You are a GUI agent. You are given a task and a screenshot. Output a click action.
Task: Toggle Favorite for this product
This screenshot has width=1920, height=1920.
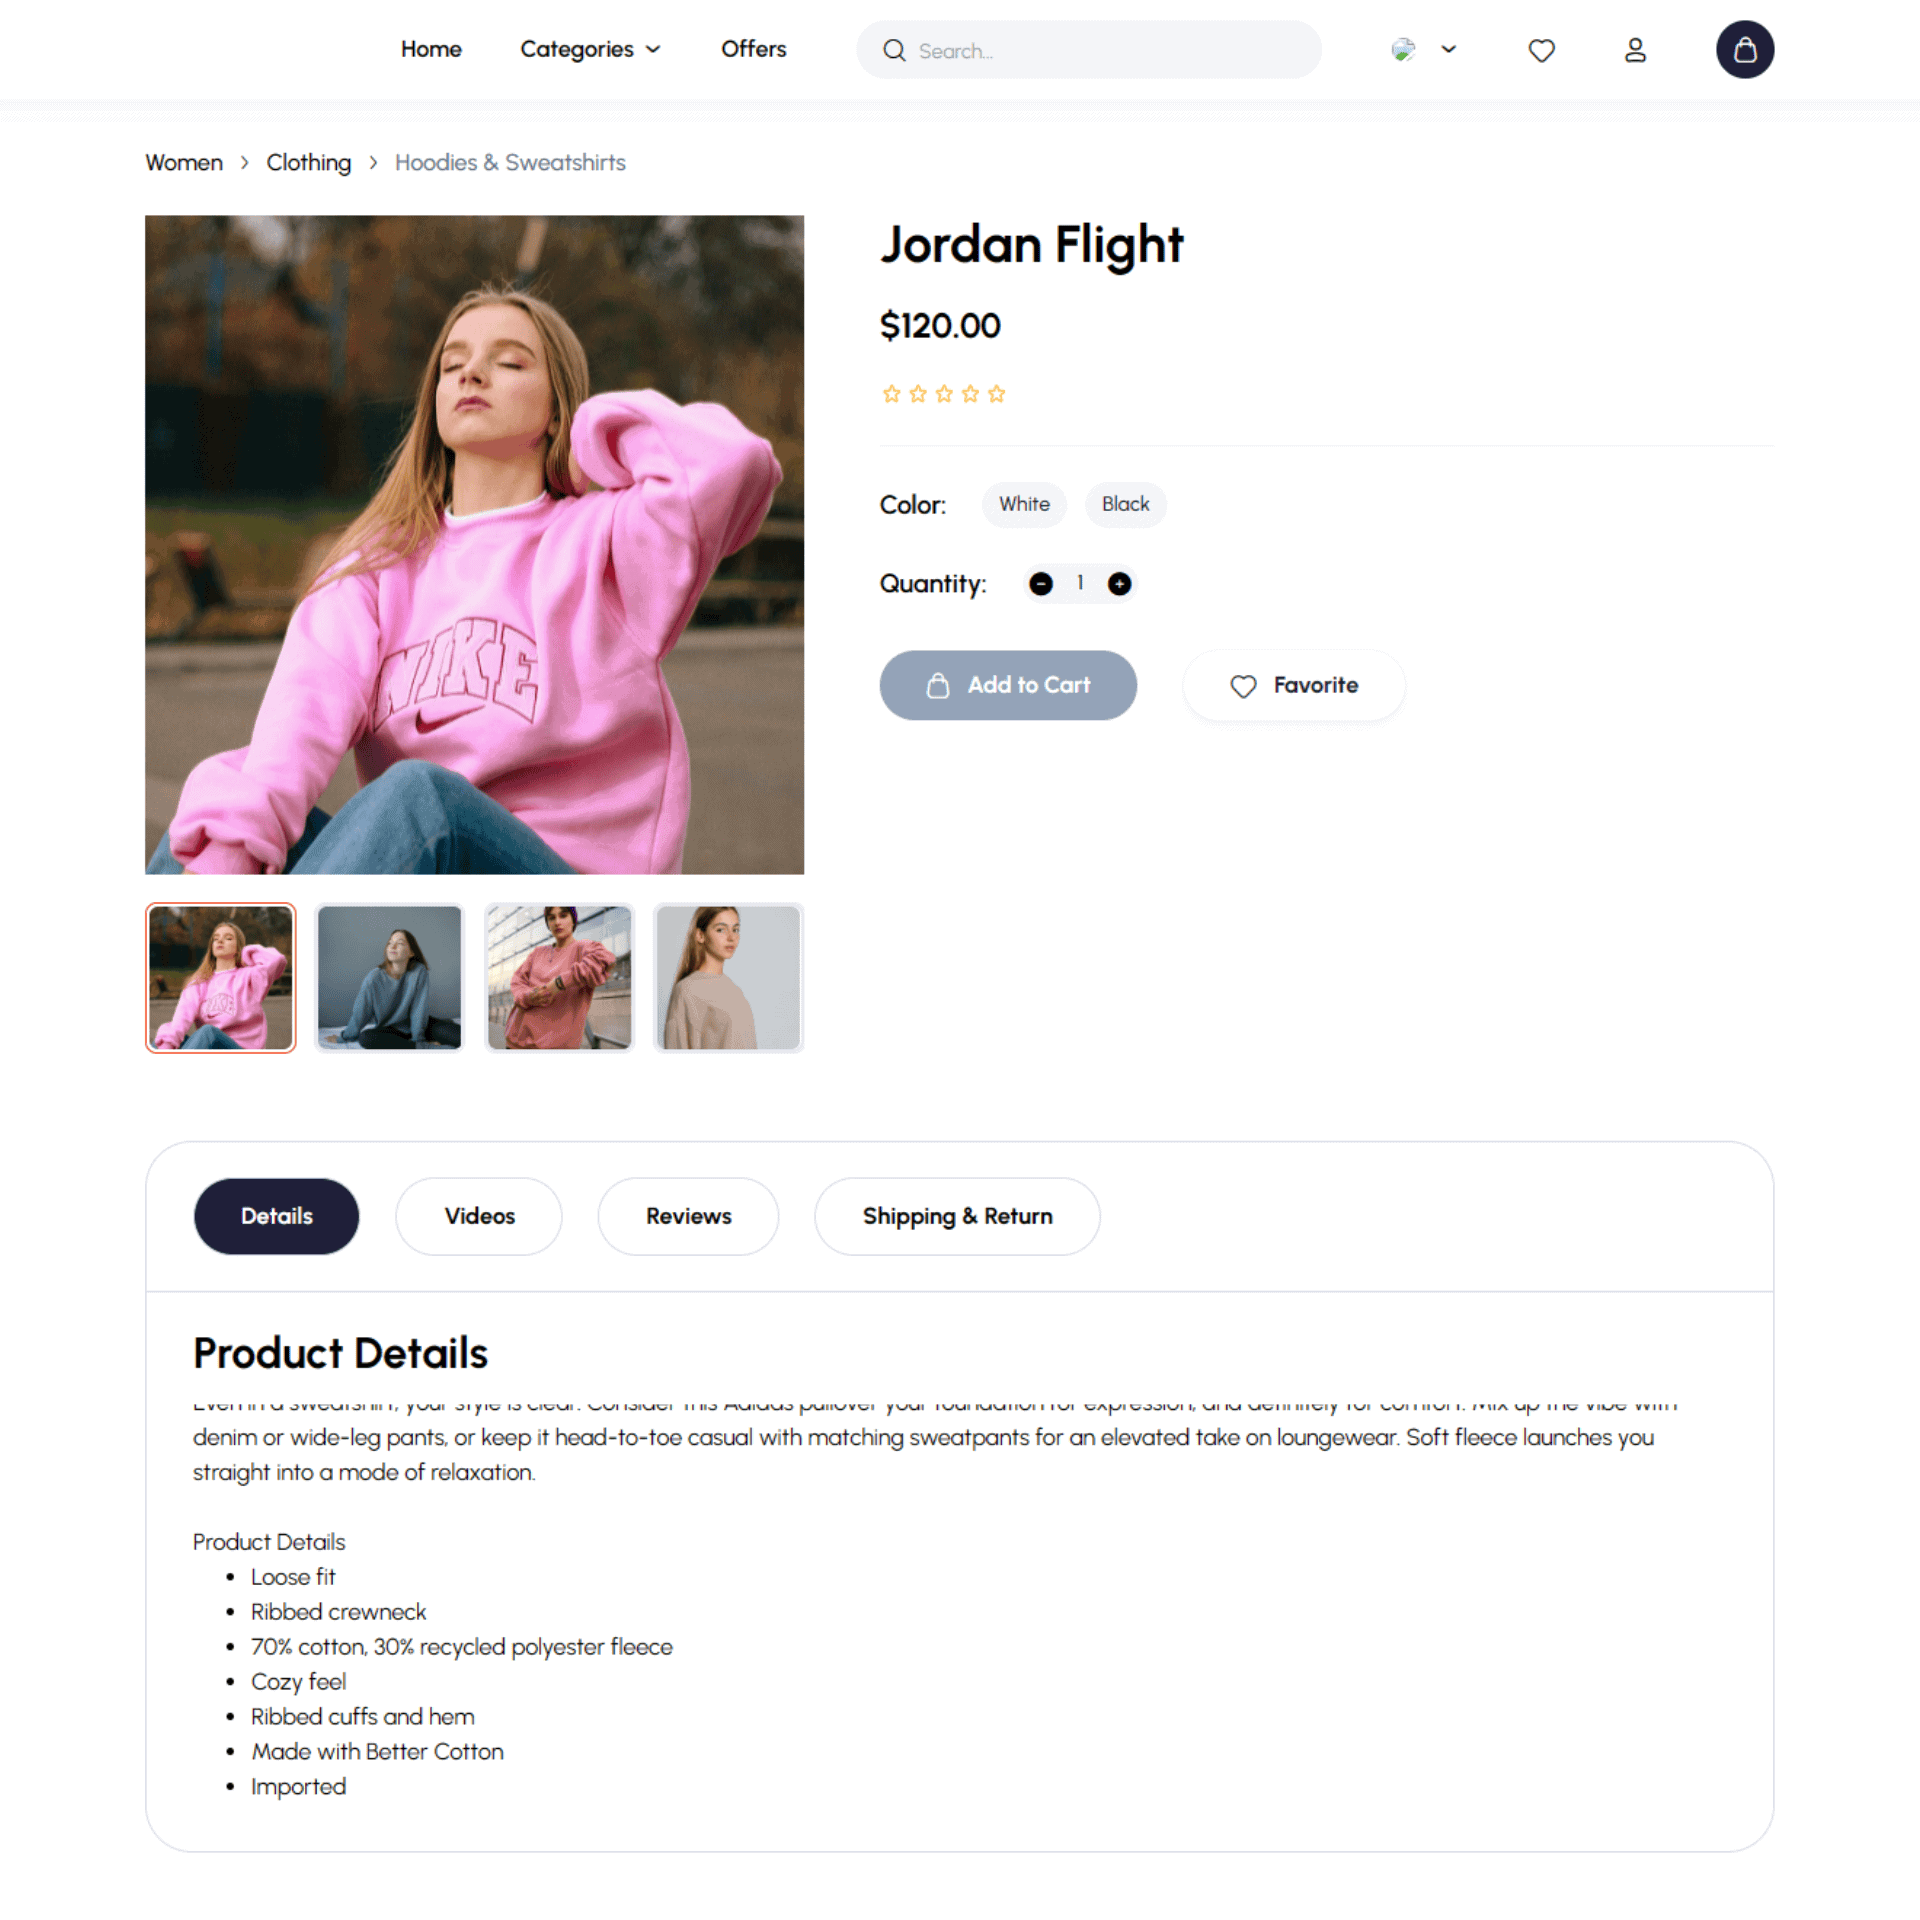1293,685
